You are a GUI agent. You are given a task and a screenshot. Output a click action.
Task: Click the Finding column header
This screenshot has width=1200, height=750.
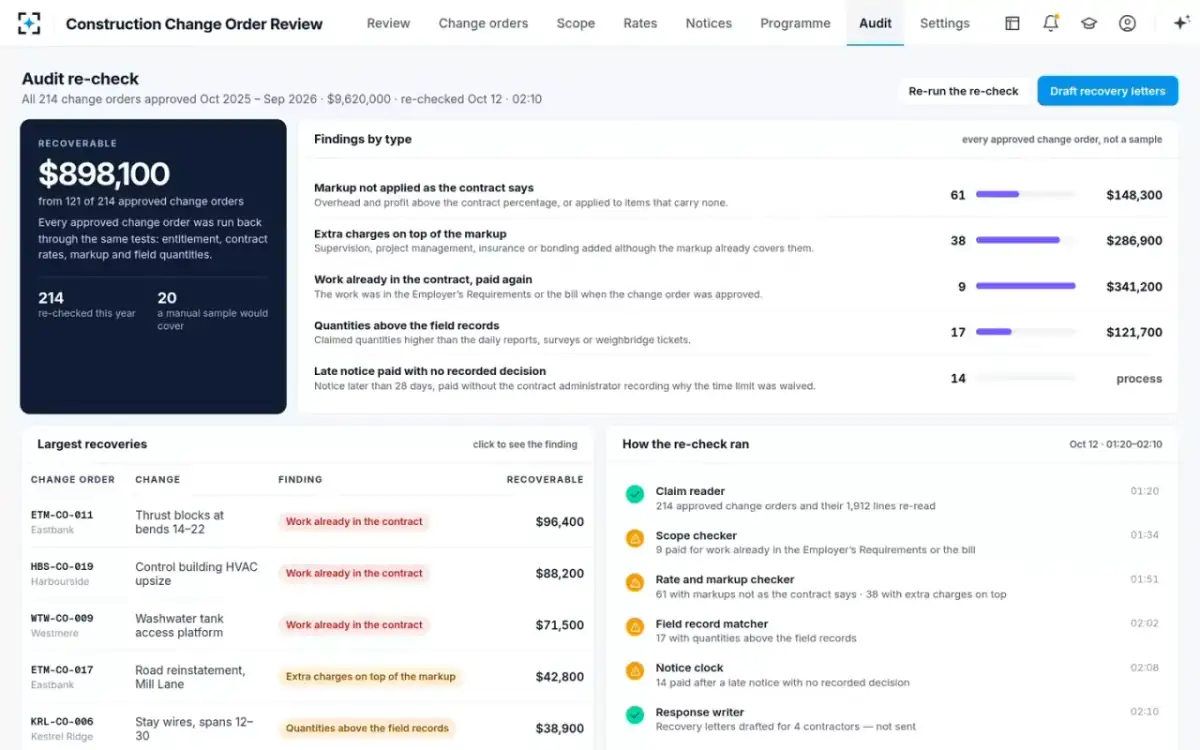point(300,480)
